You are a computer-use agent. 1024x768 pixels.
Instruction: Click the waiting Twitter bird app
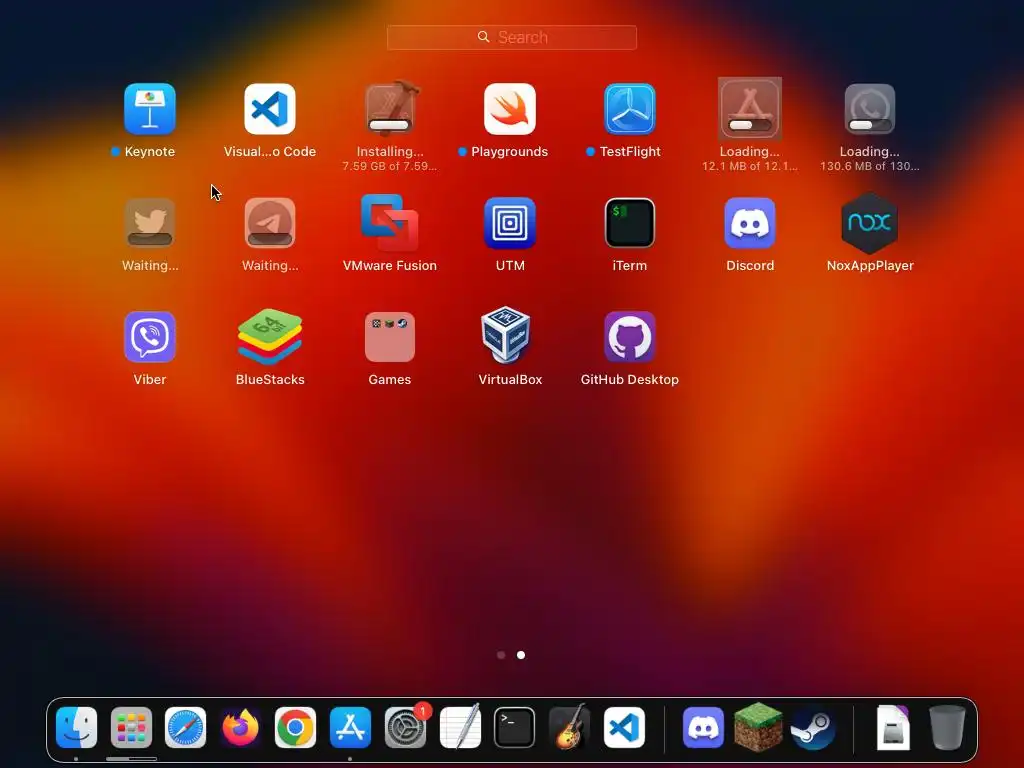click(x=150, y=223)
